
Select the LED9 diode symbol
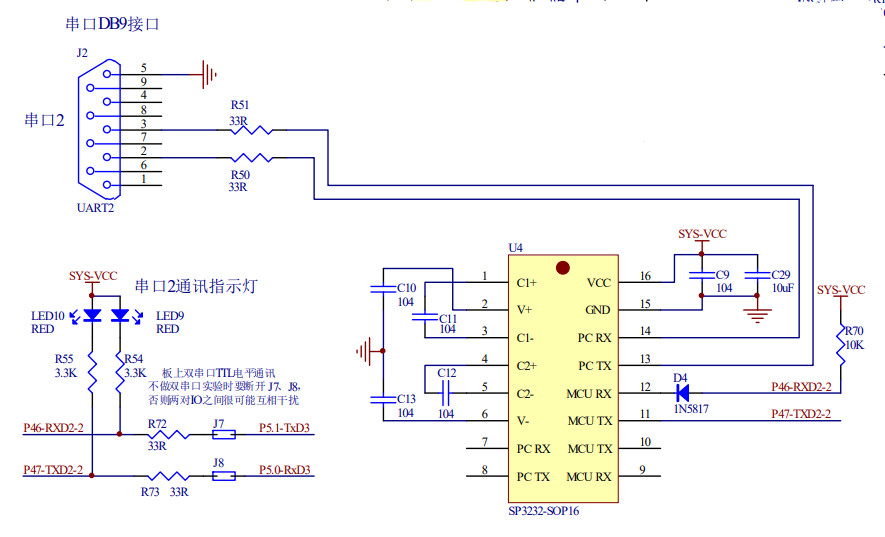pyautogui.click(x=120, y=316)
